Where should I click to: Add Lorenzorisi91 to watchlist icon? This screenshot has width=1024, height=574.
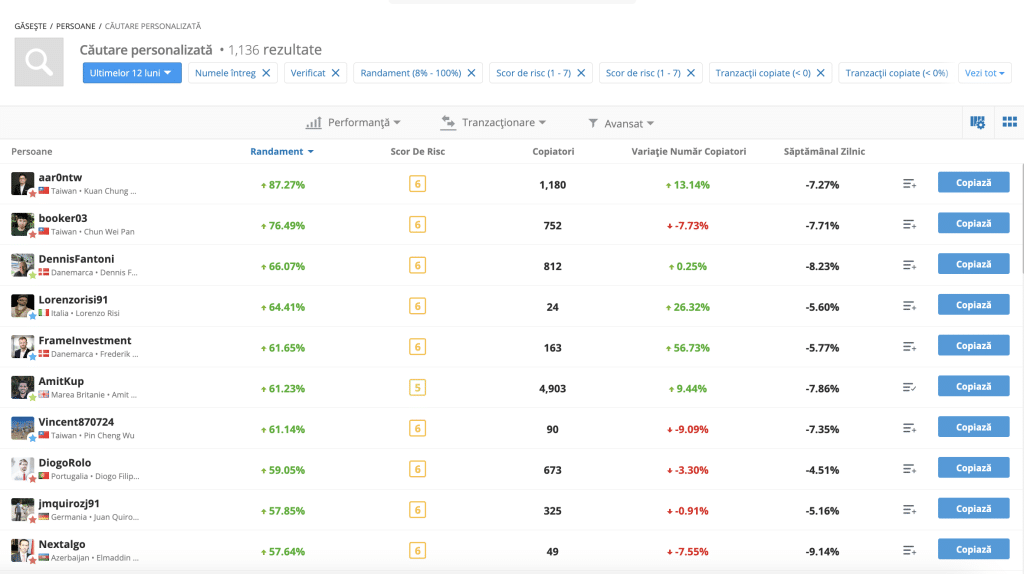coord(909,306)
